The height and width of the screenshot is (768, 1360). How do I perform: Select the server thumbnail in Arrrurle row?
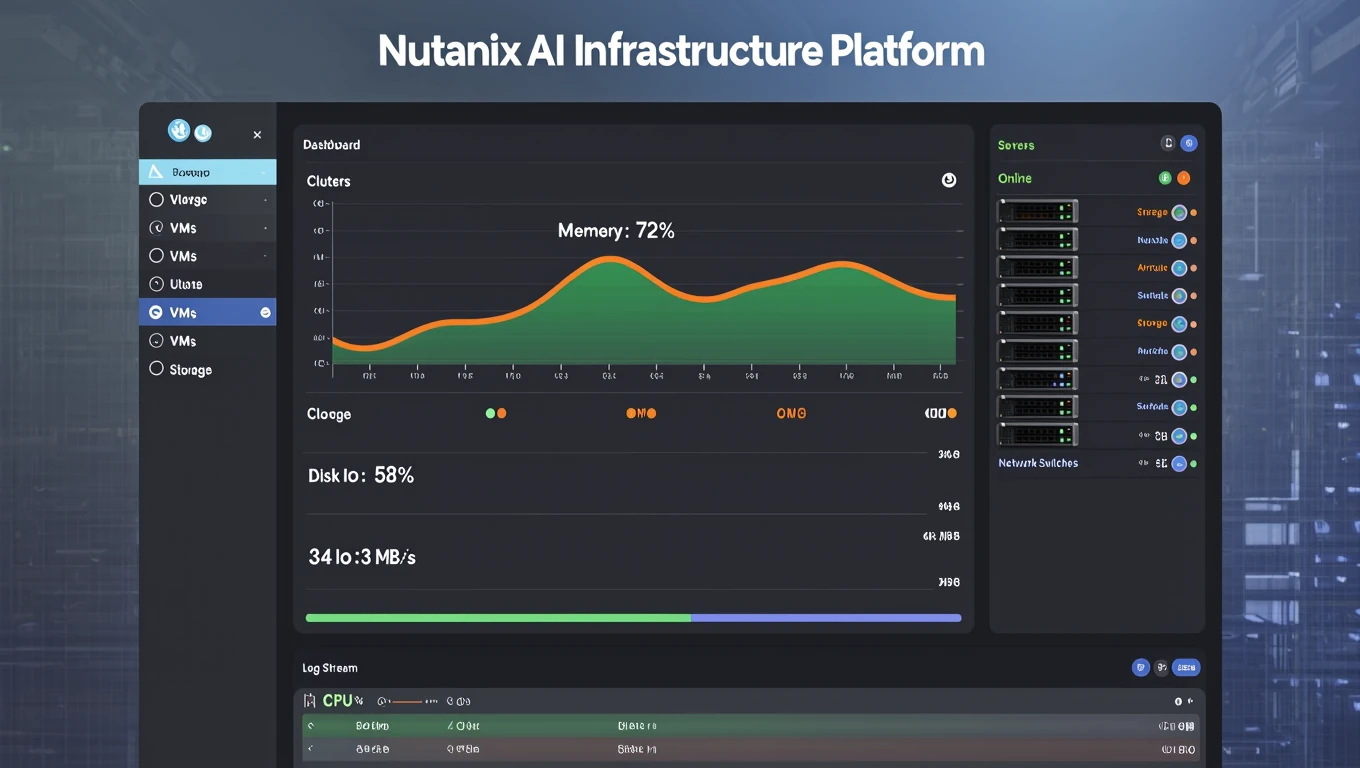[1038, 267]
